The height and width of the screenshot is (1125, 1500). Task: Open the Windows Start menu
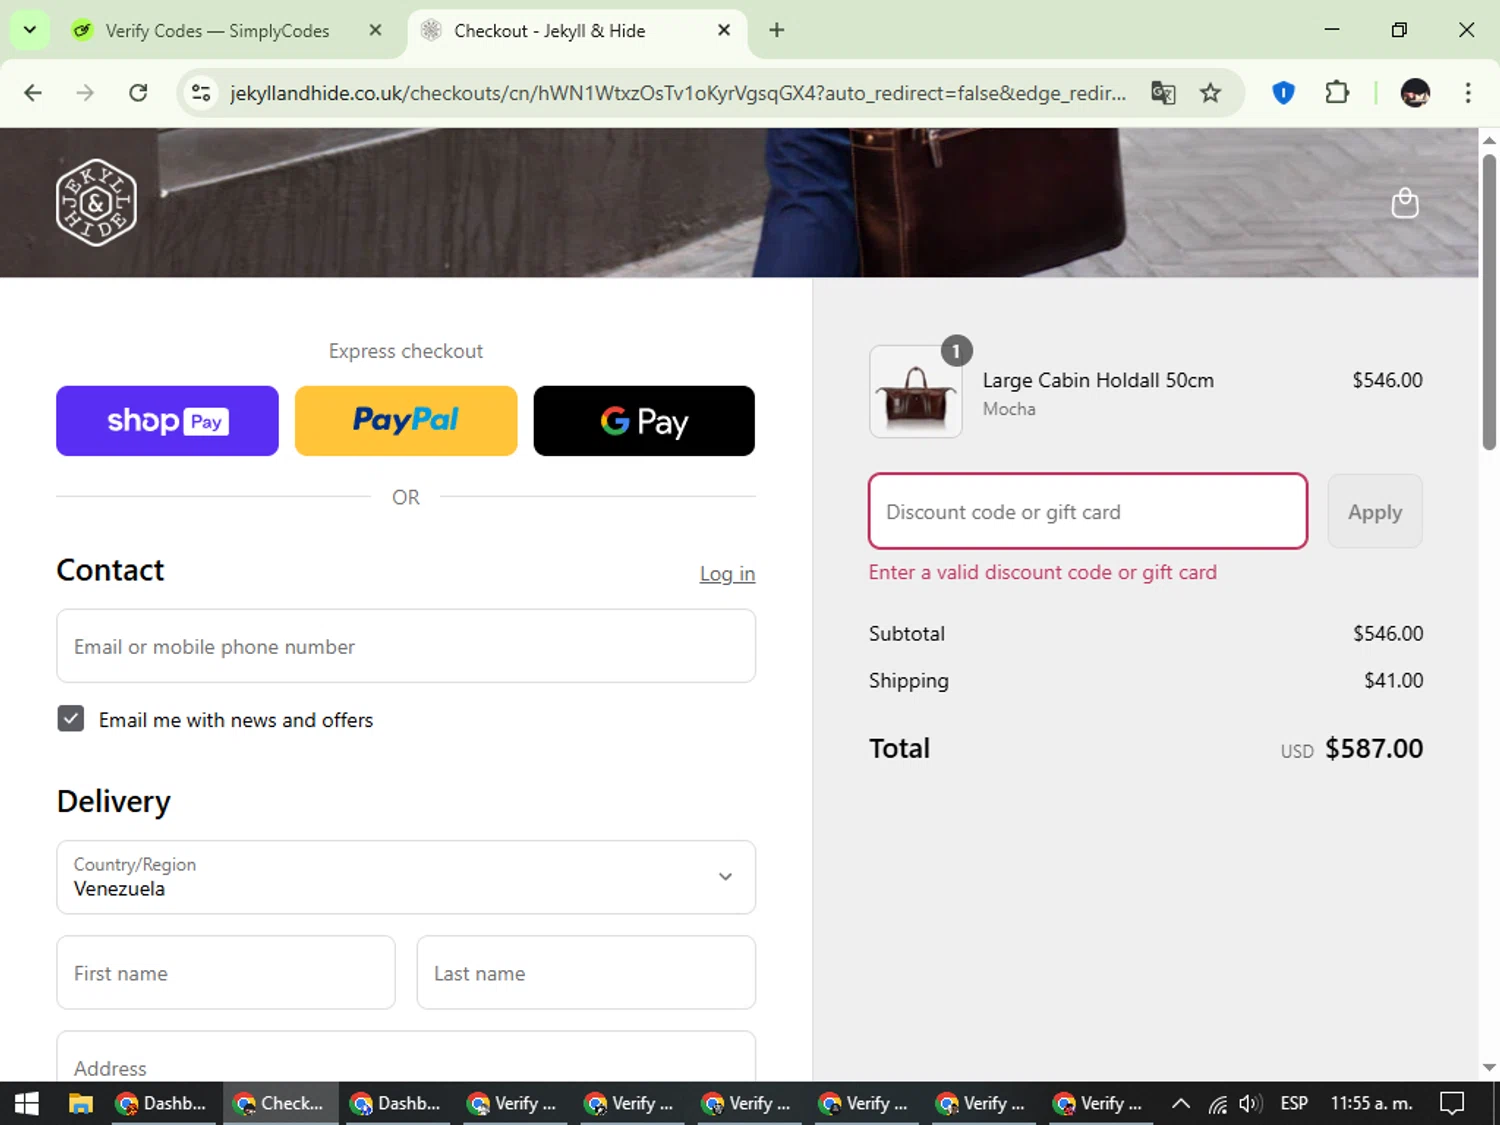click(x=27, y=1103)
